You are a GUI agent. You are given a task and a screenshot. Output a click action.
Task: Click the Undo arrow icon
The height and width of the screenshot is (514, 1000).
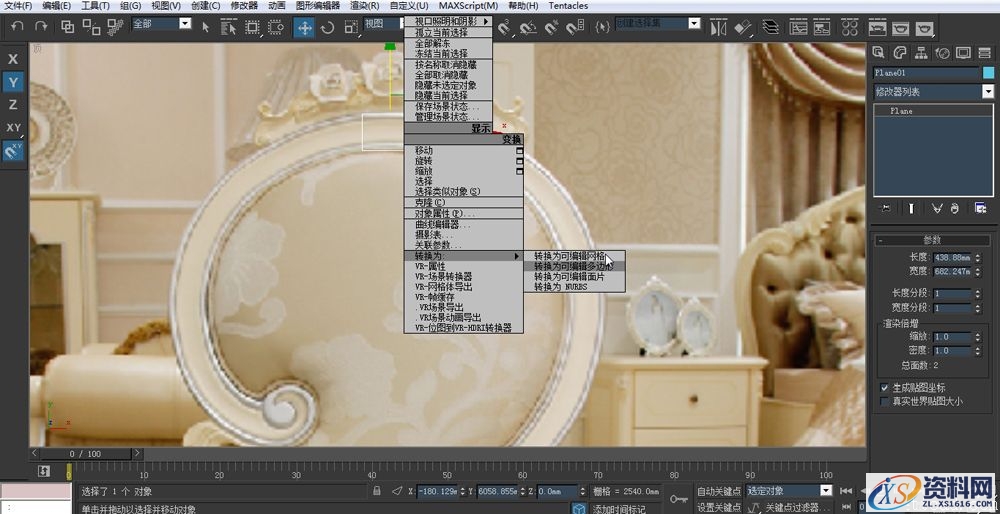tap(18, 27)
